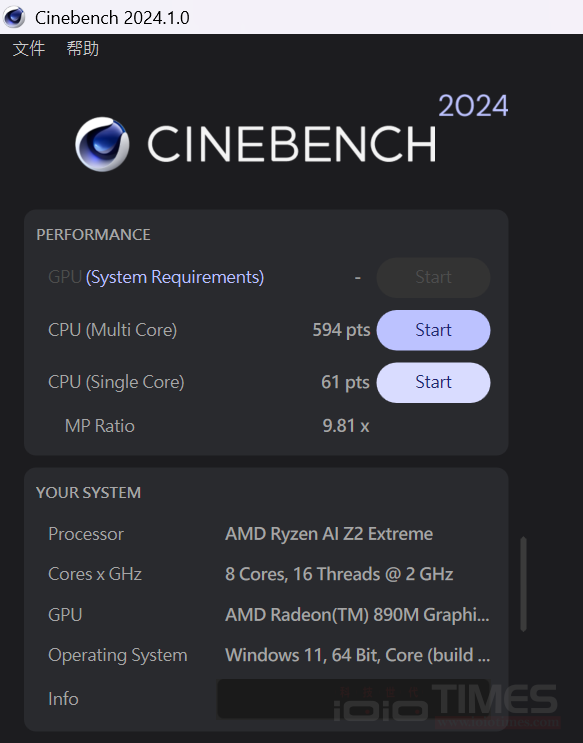Click the Cinebench title bar app icon
This screenshot has width=583, height=743.
[x=14, y=17]
